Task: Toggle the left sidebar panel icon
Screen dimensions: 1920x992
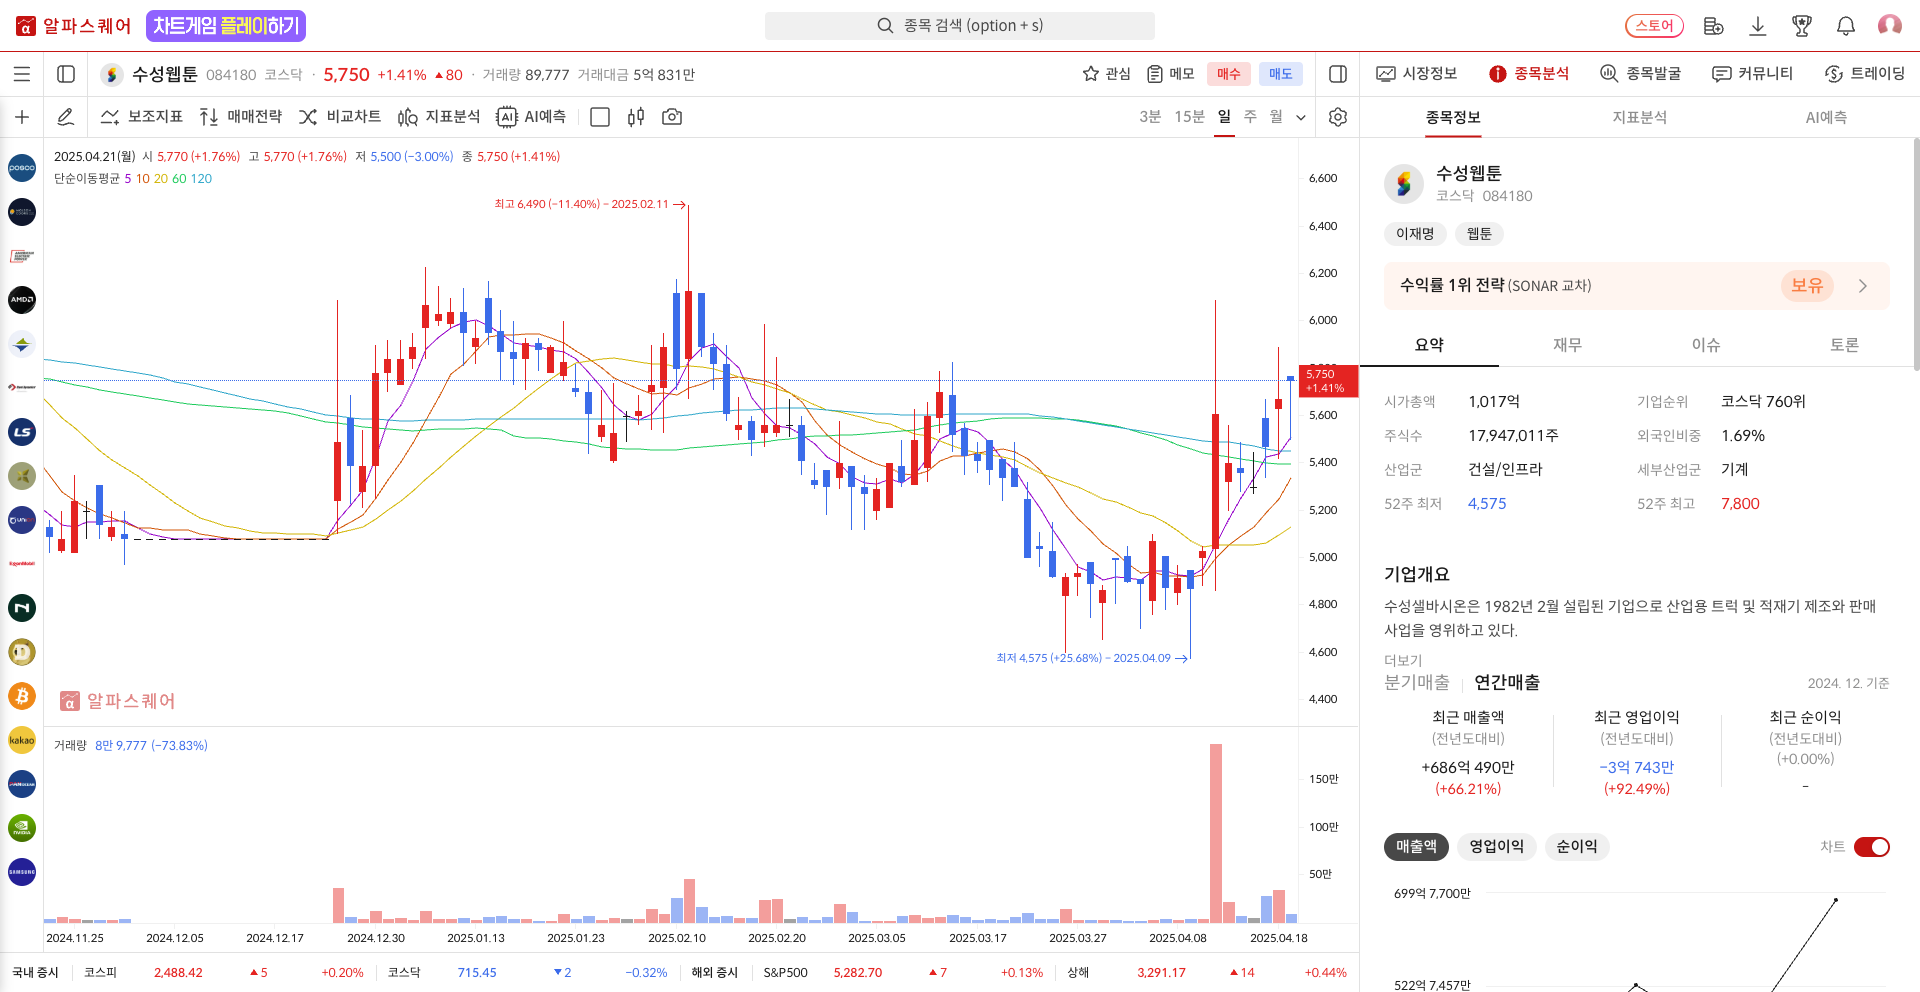Action: (66, 74)
